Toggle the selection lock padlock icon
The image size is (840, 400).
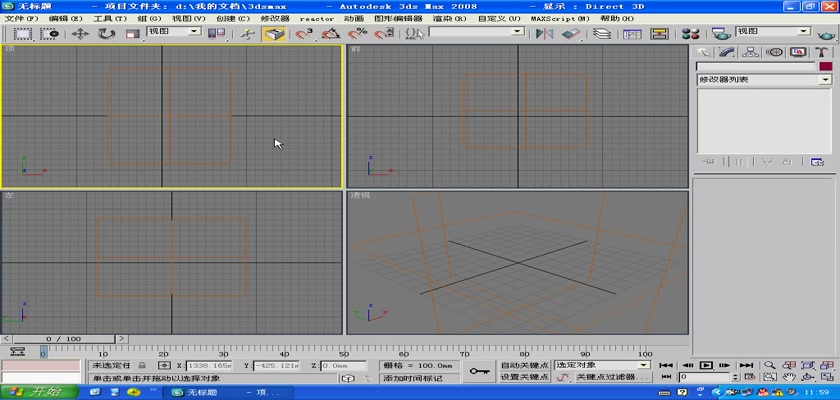(x=142, y=365)
